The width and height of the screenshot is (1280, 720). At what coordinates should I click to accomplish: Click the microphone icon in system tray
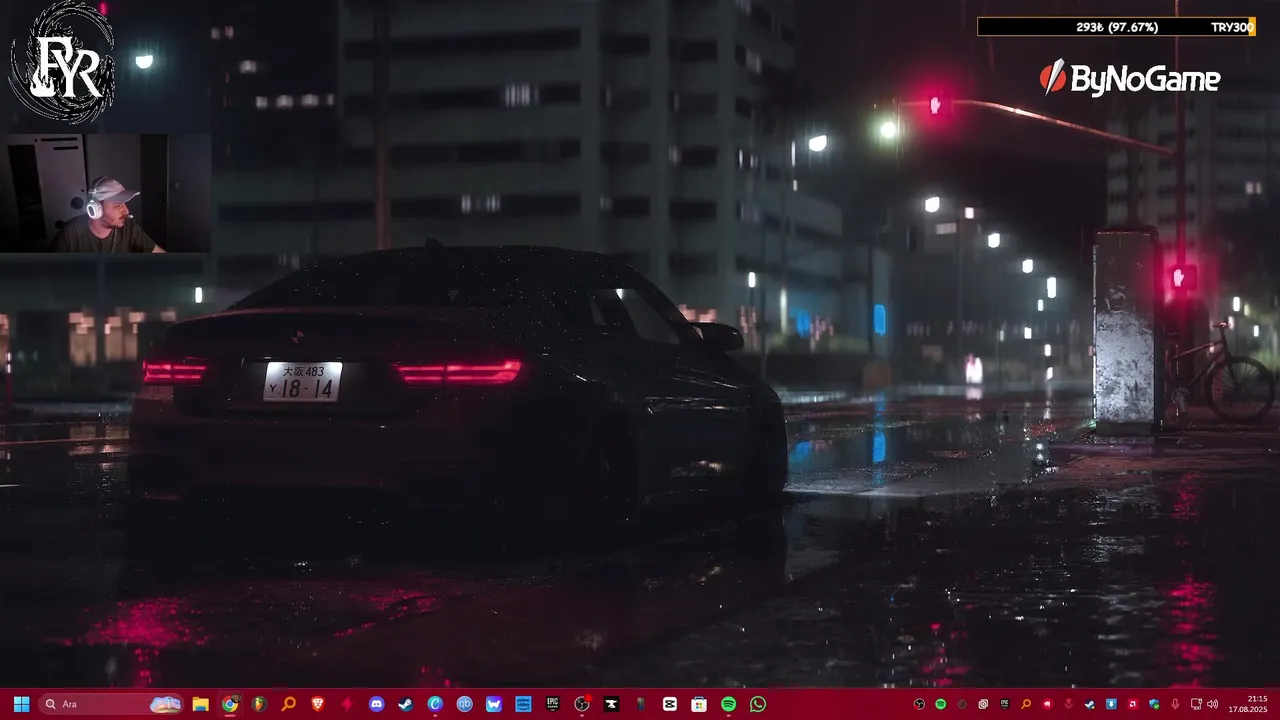pos(1175,704)
